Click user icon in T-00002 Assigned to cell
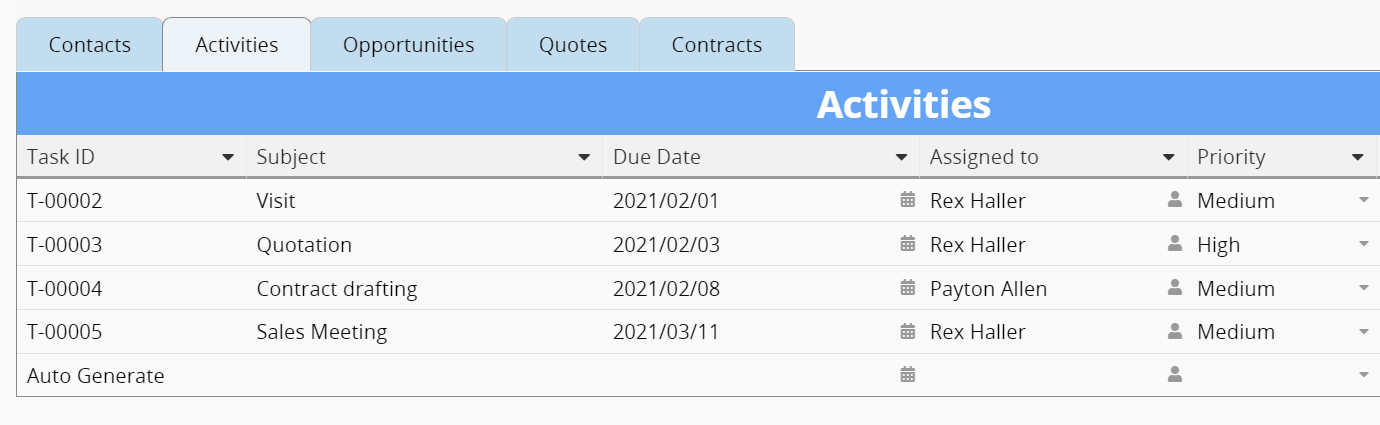This screenshot has width=1380, height=425. (1175, 200)
